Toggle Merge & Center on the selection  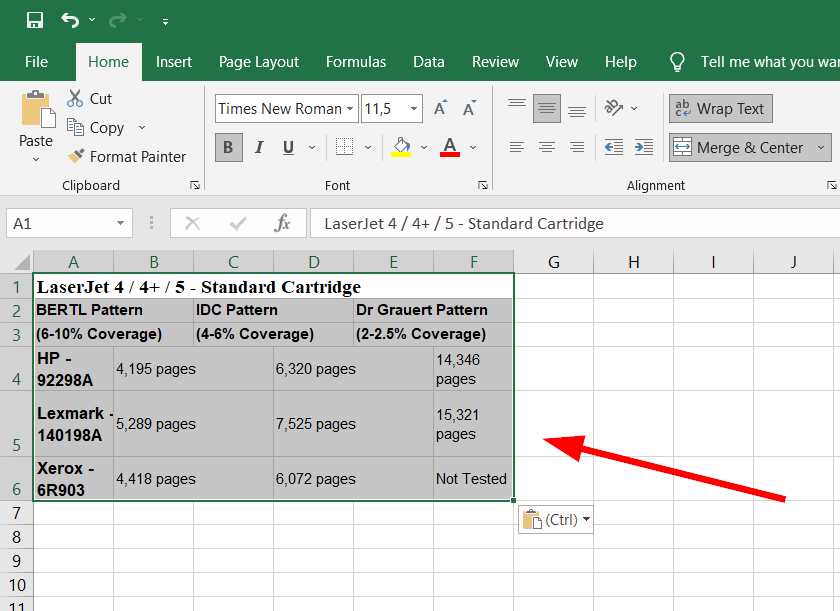pyautogui.click(x=728, y=147)
